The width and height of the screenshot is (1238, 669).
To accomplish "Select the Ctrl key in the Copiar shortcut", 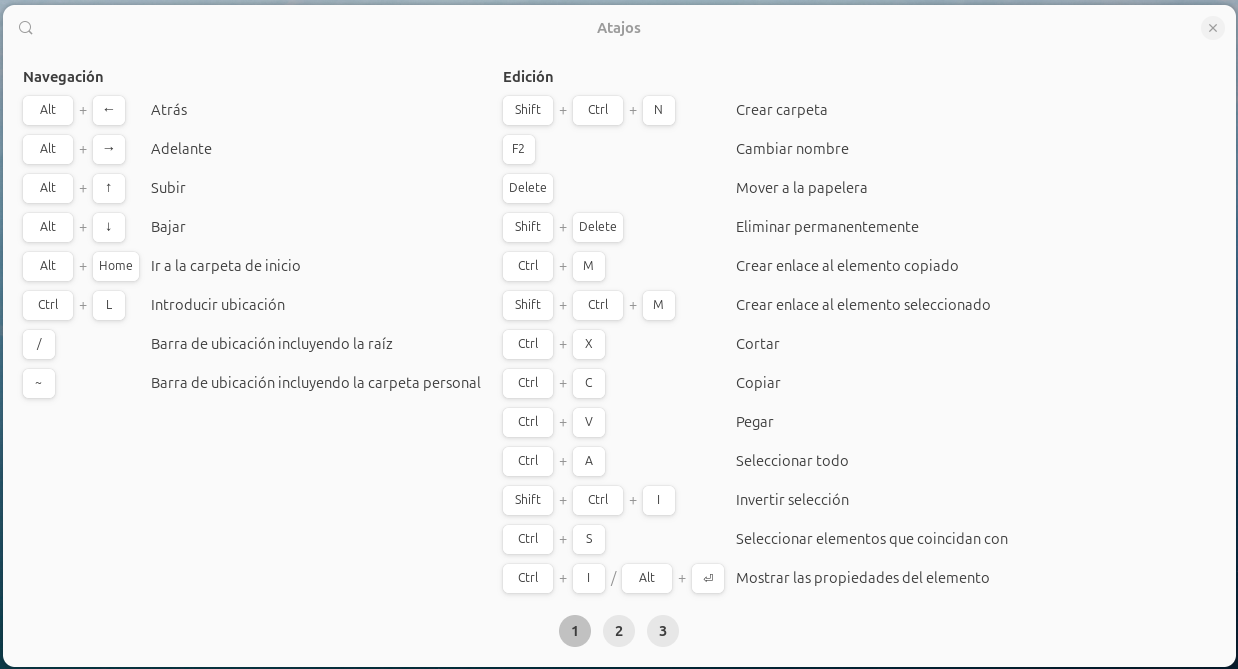I will 527,383.
